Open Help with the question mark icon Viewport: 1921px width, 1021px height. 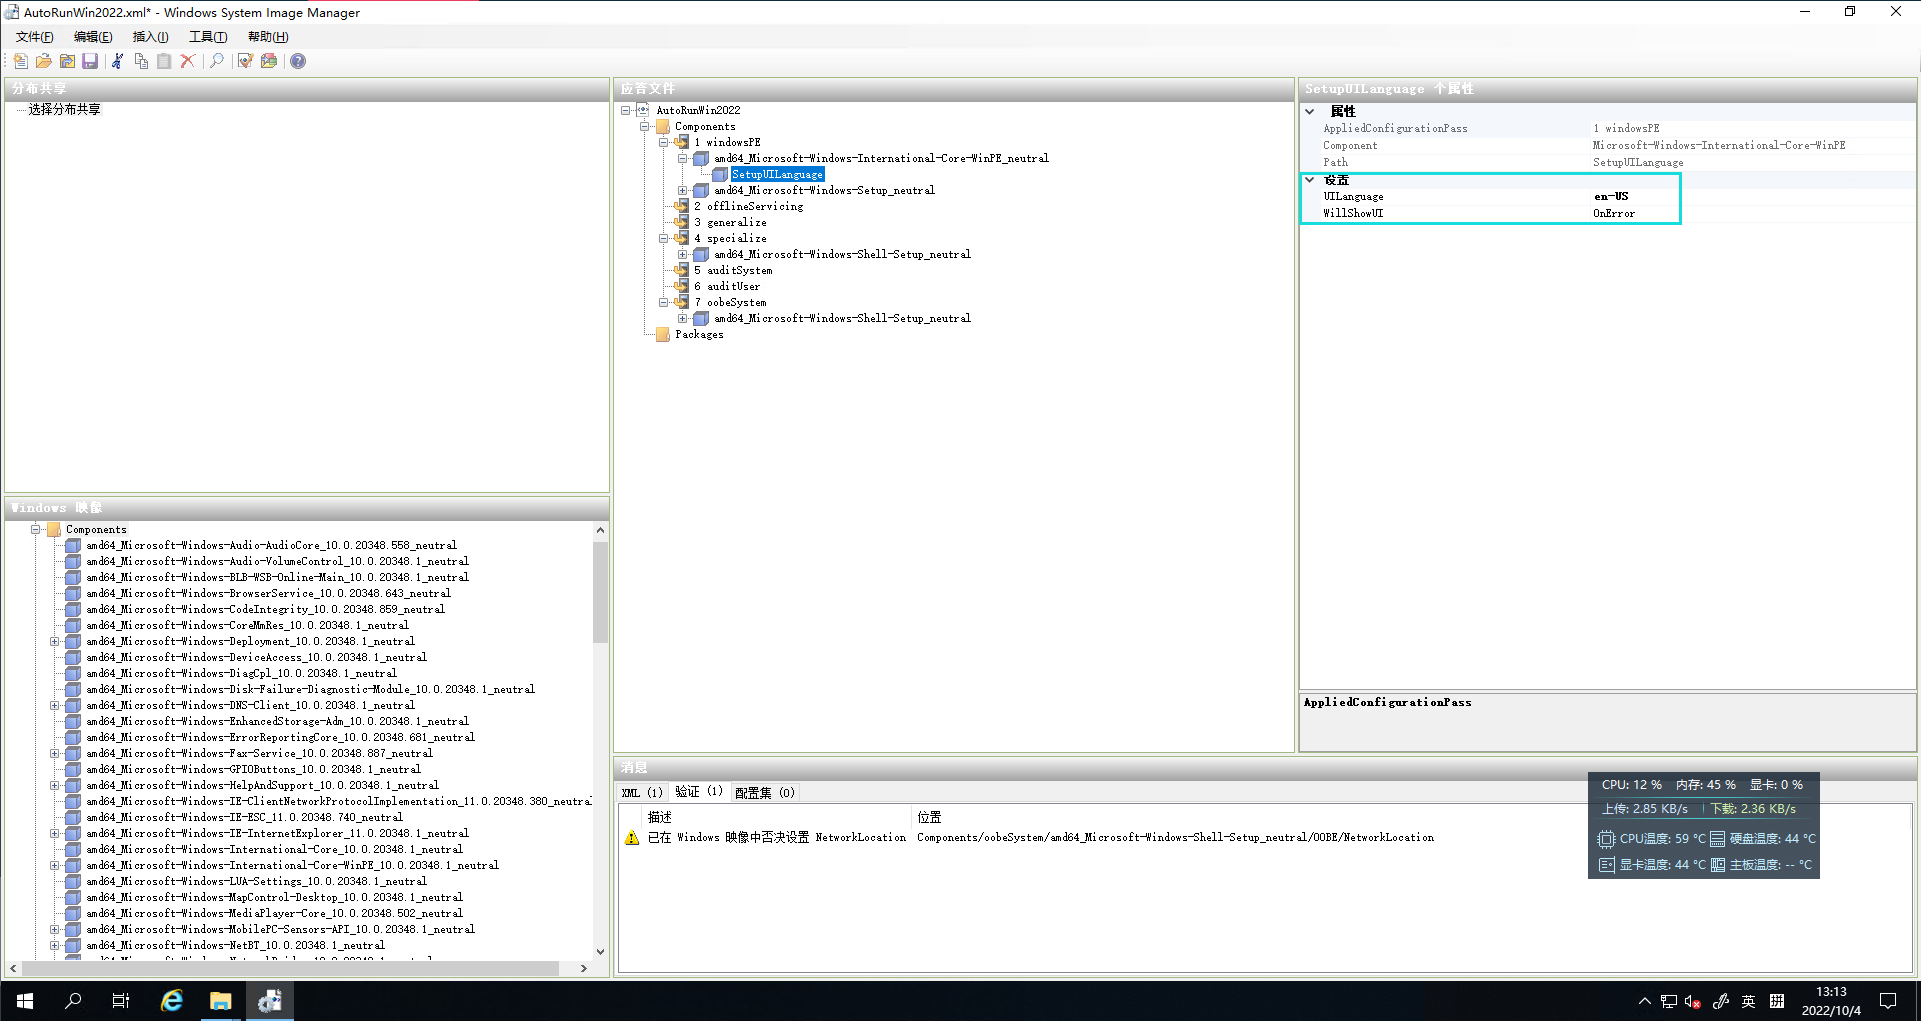pos(298,61)
